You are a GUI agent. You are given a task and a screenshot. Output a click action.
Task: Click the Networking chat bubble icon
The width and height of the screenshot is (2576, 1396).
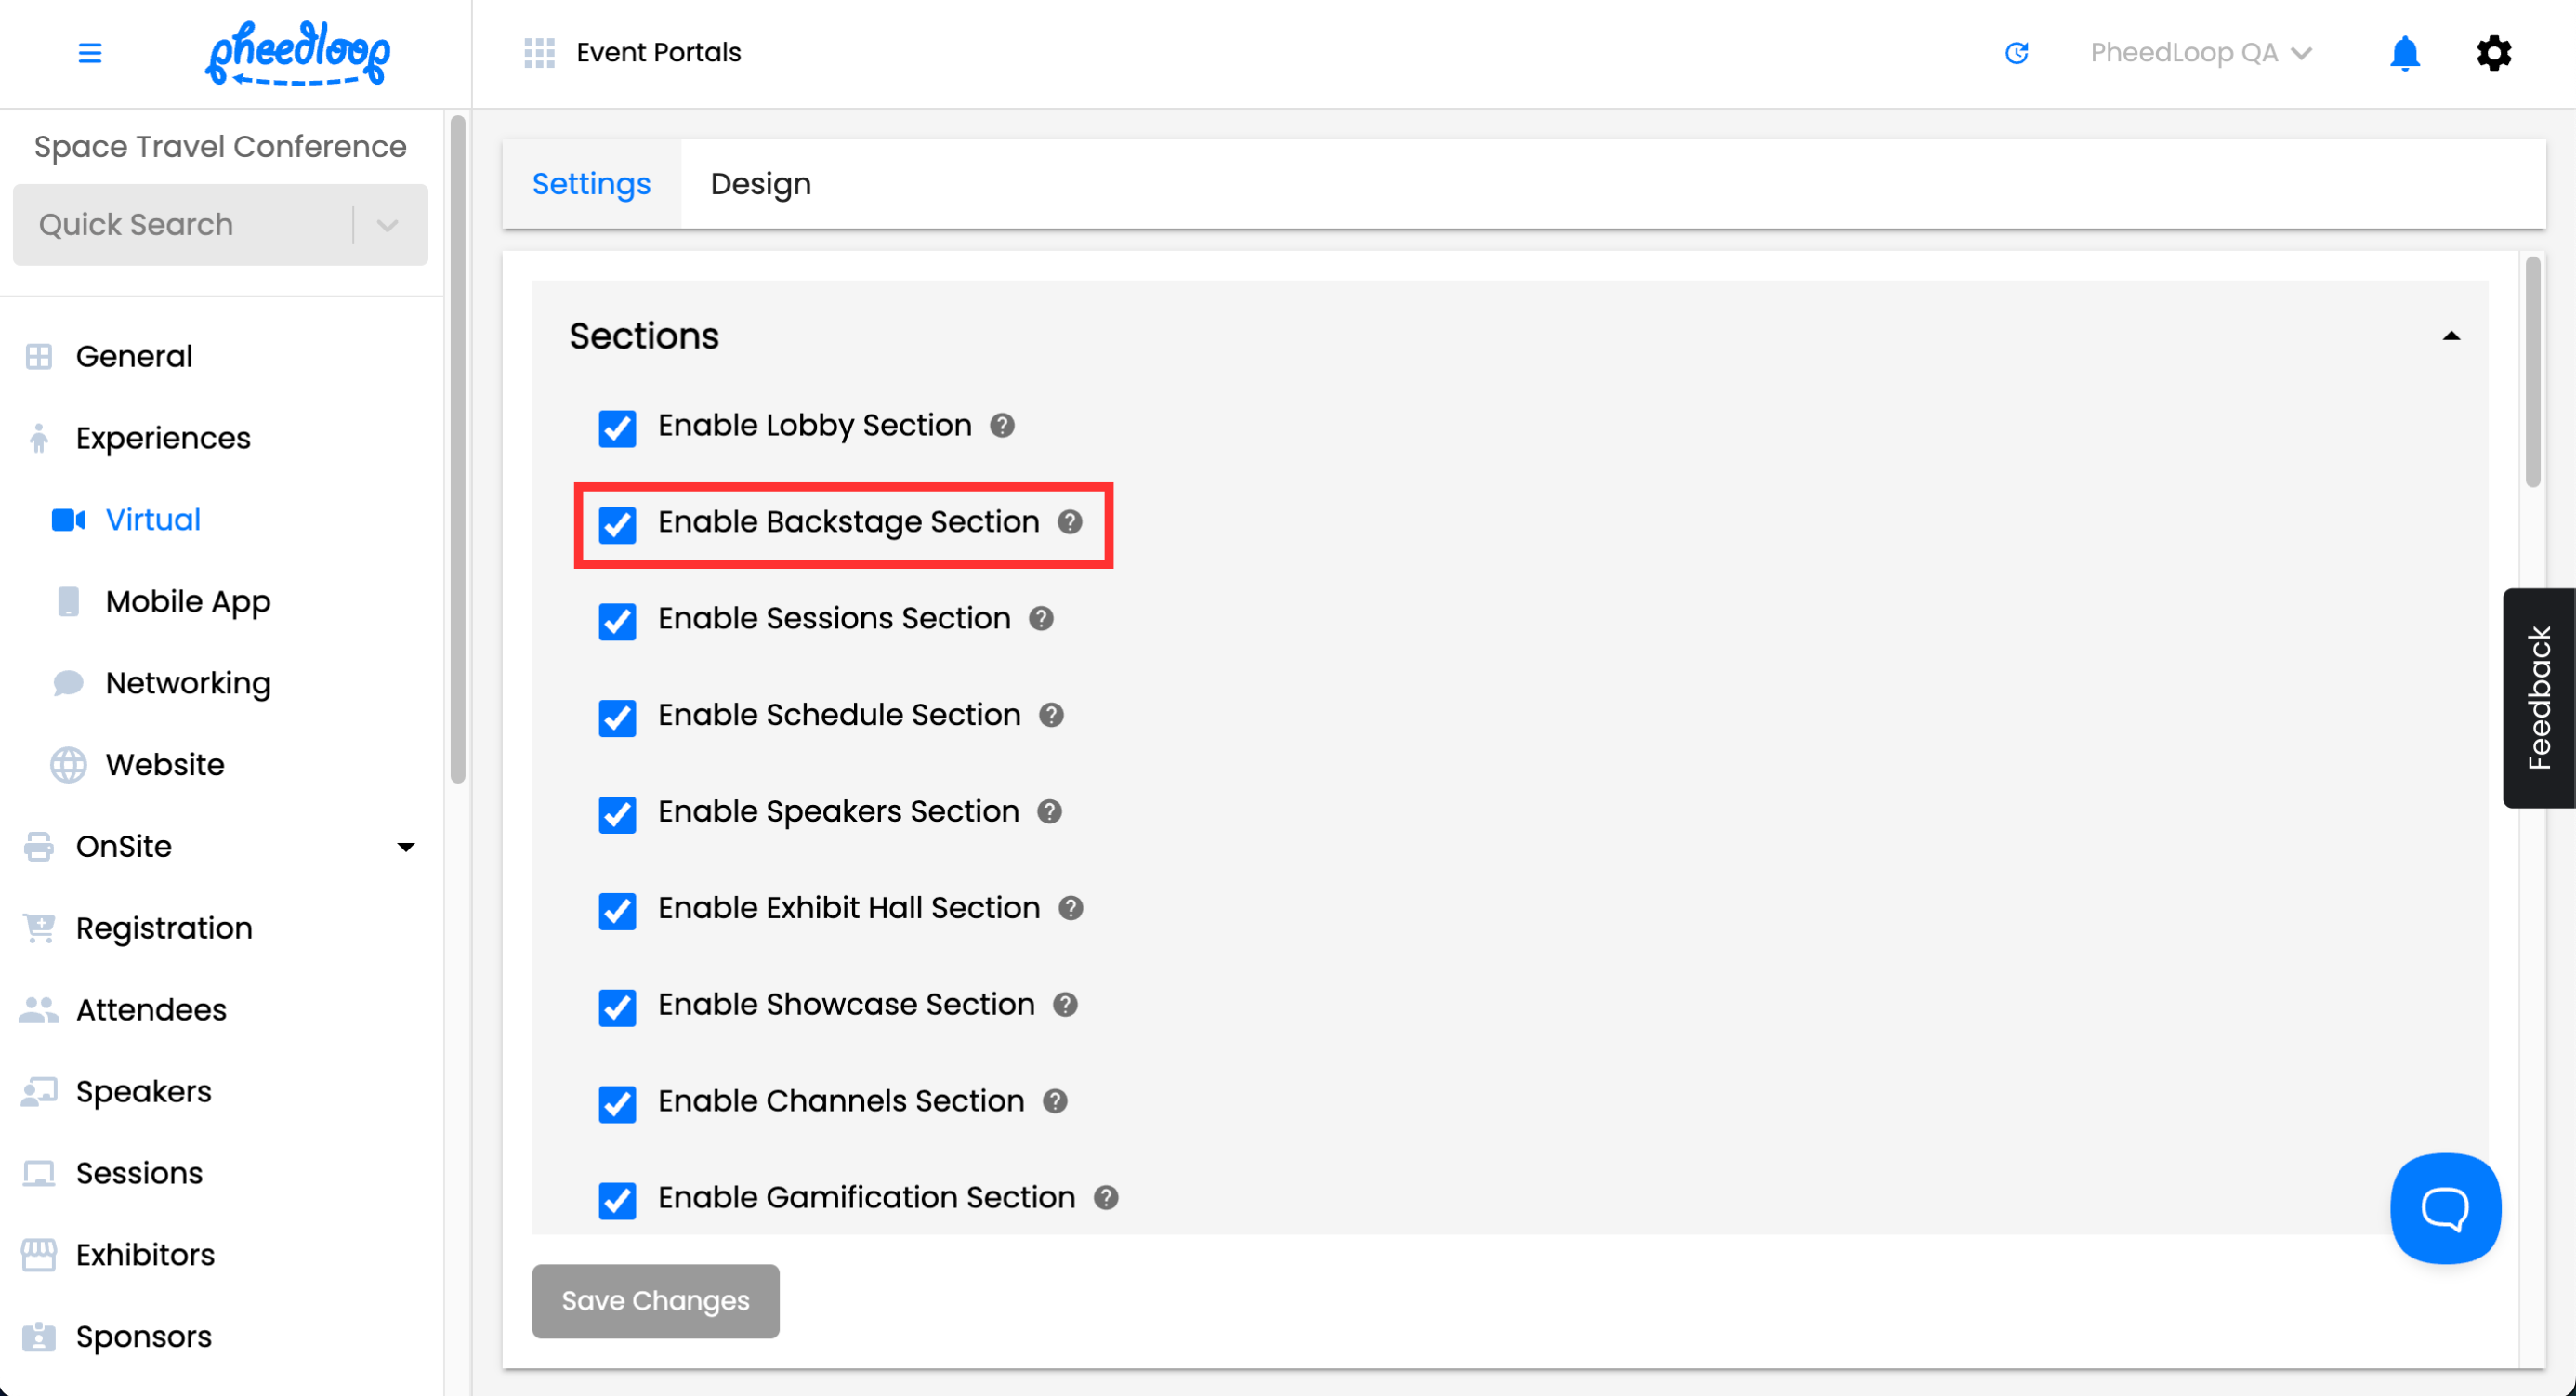tap(68, 683)
